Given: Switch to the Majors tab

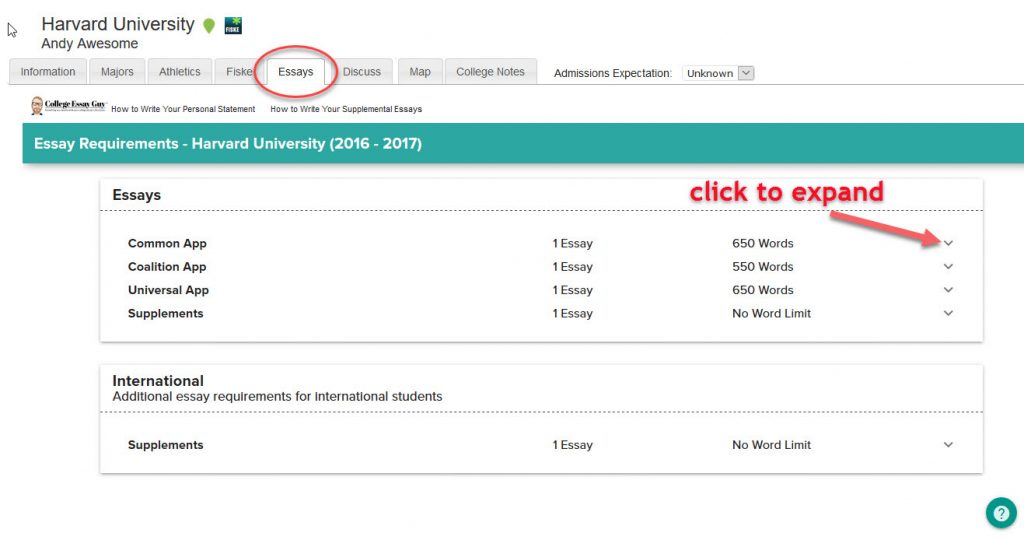Looking at the screenshot, I should [117, 72].
